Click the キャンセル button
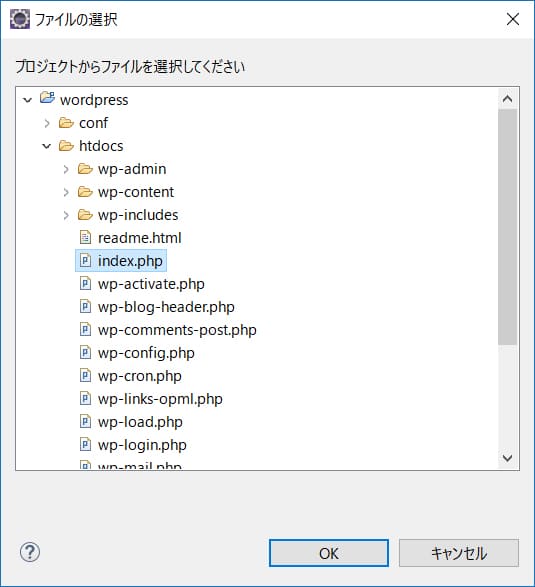 (459, 553)
